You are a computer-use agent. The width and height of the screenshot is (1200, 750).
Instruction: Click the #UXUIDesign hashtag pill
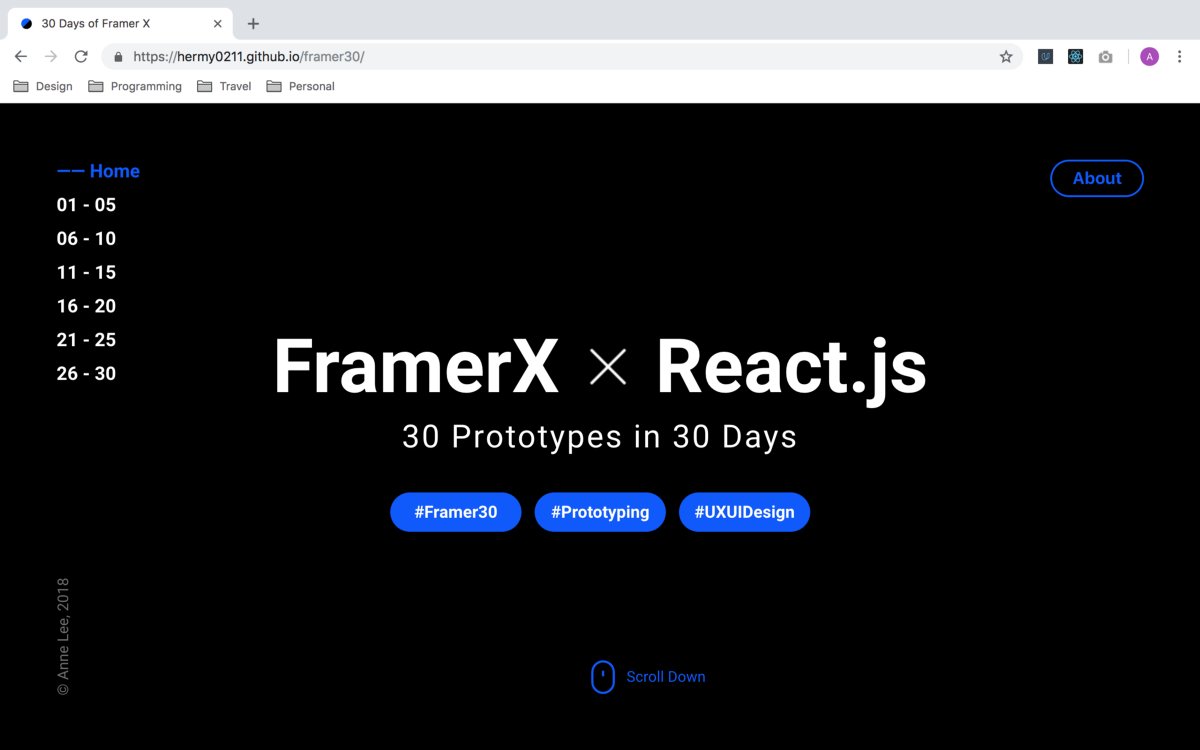pos(745,512)
